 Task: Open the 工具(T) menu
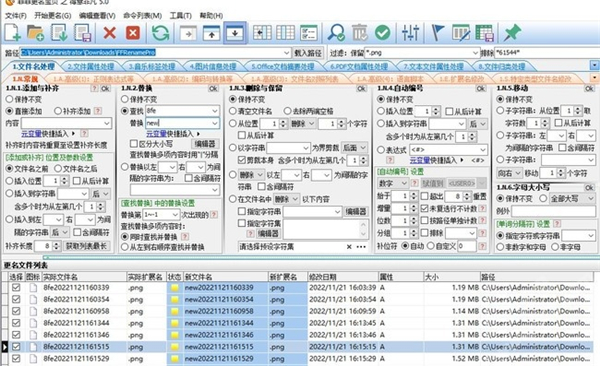pyautogui.click(x=180, y=16)
